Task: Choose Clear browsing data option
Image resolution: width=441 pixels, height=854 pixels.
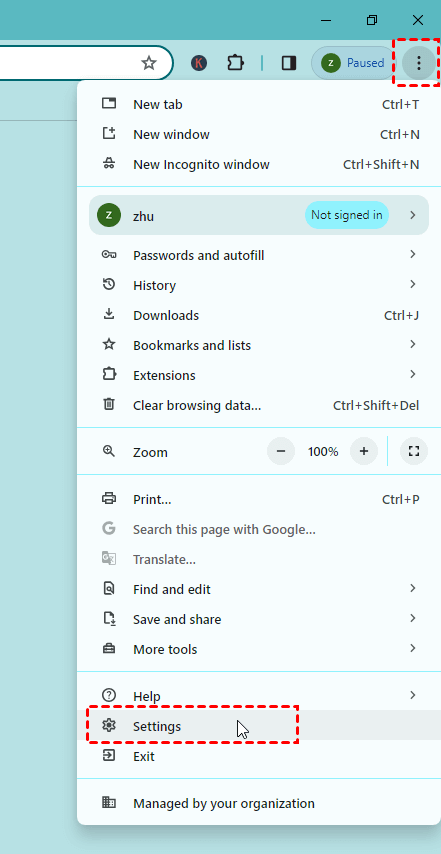Action: [x=259, y=405]
